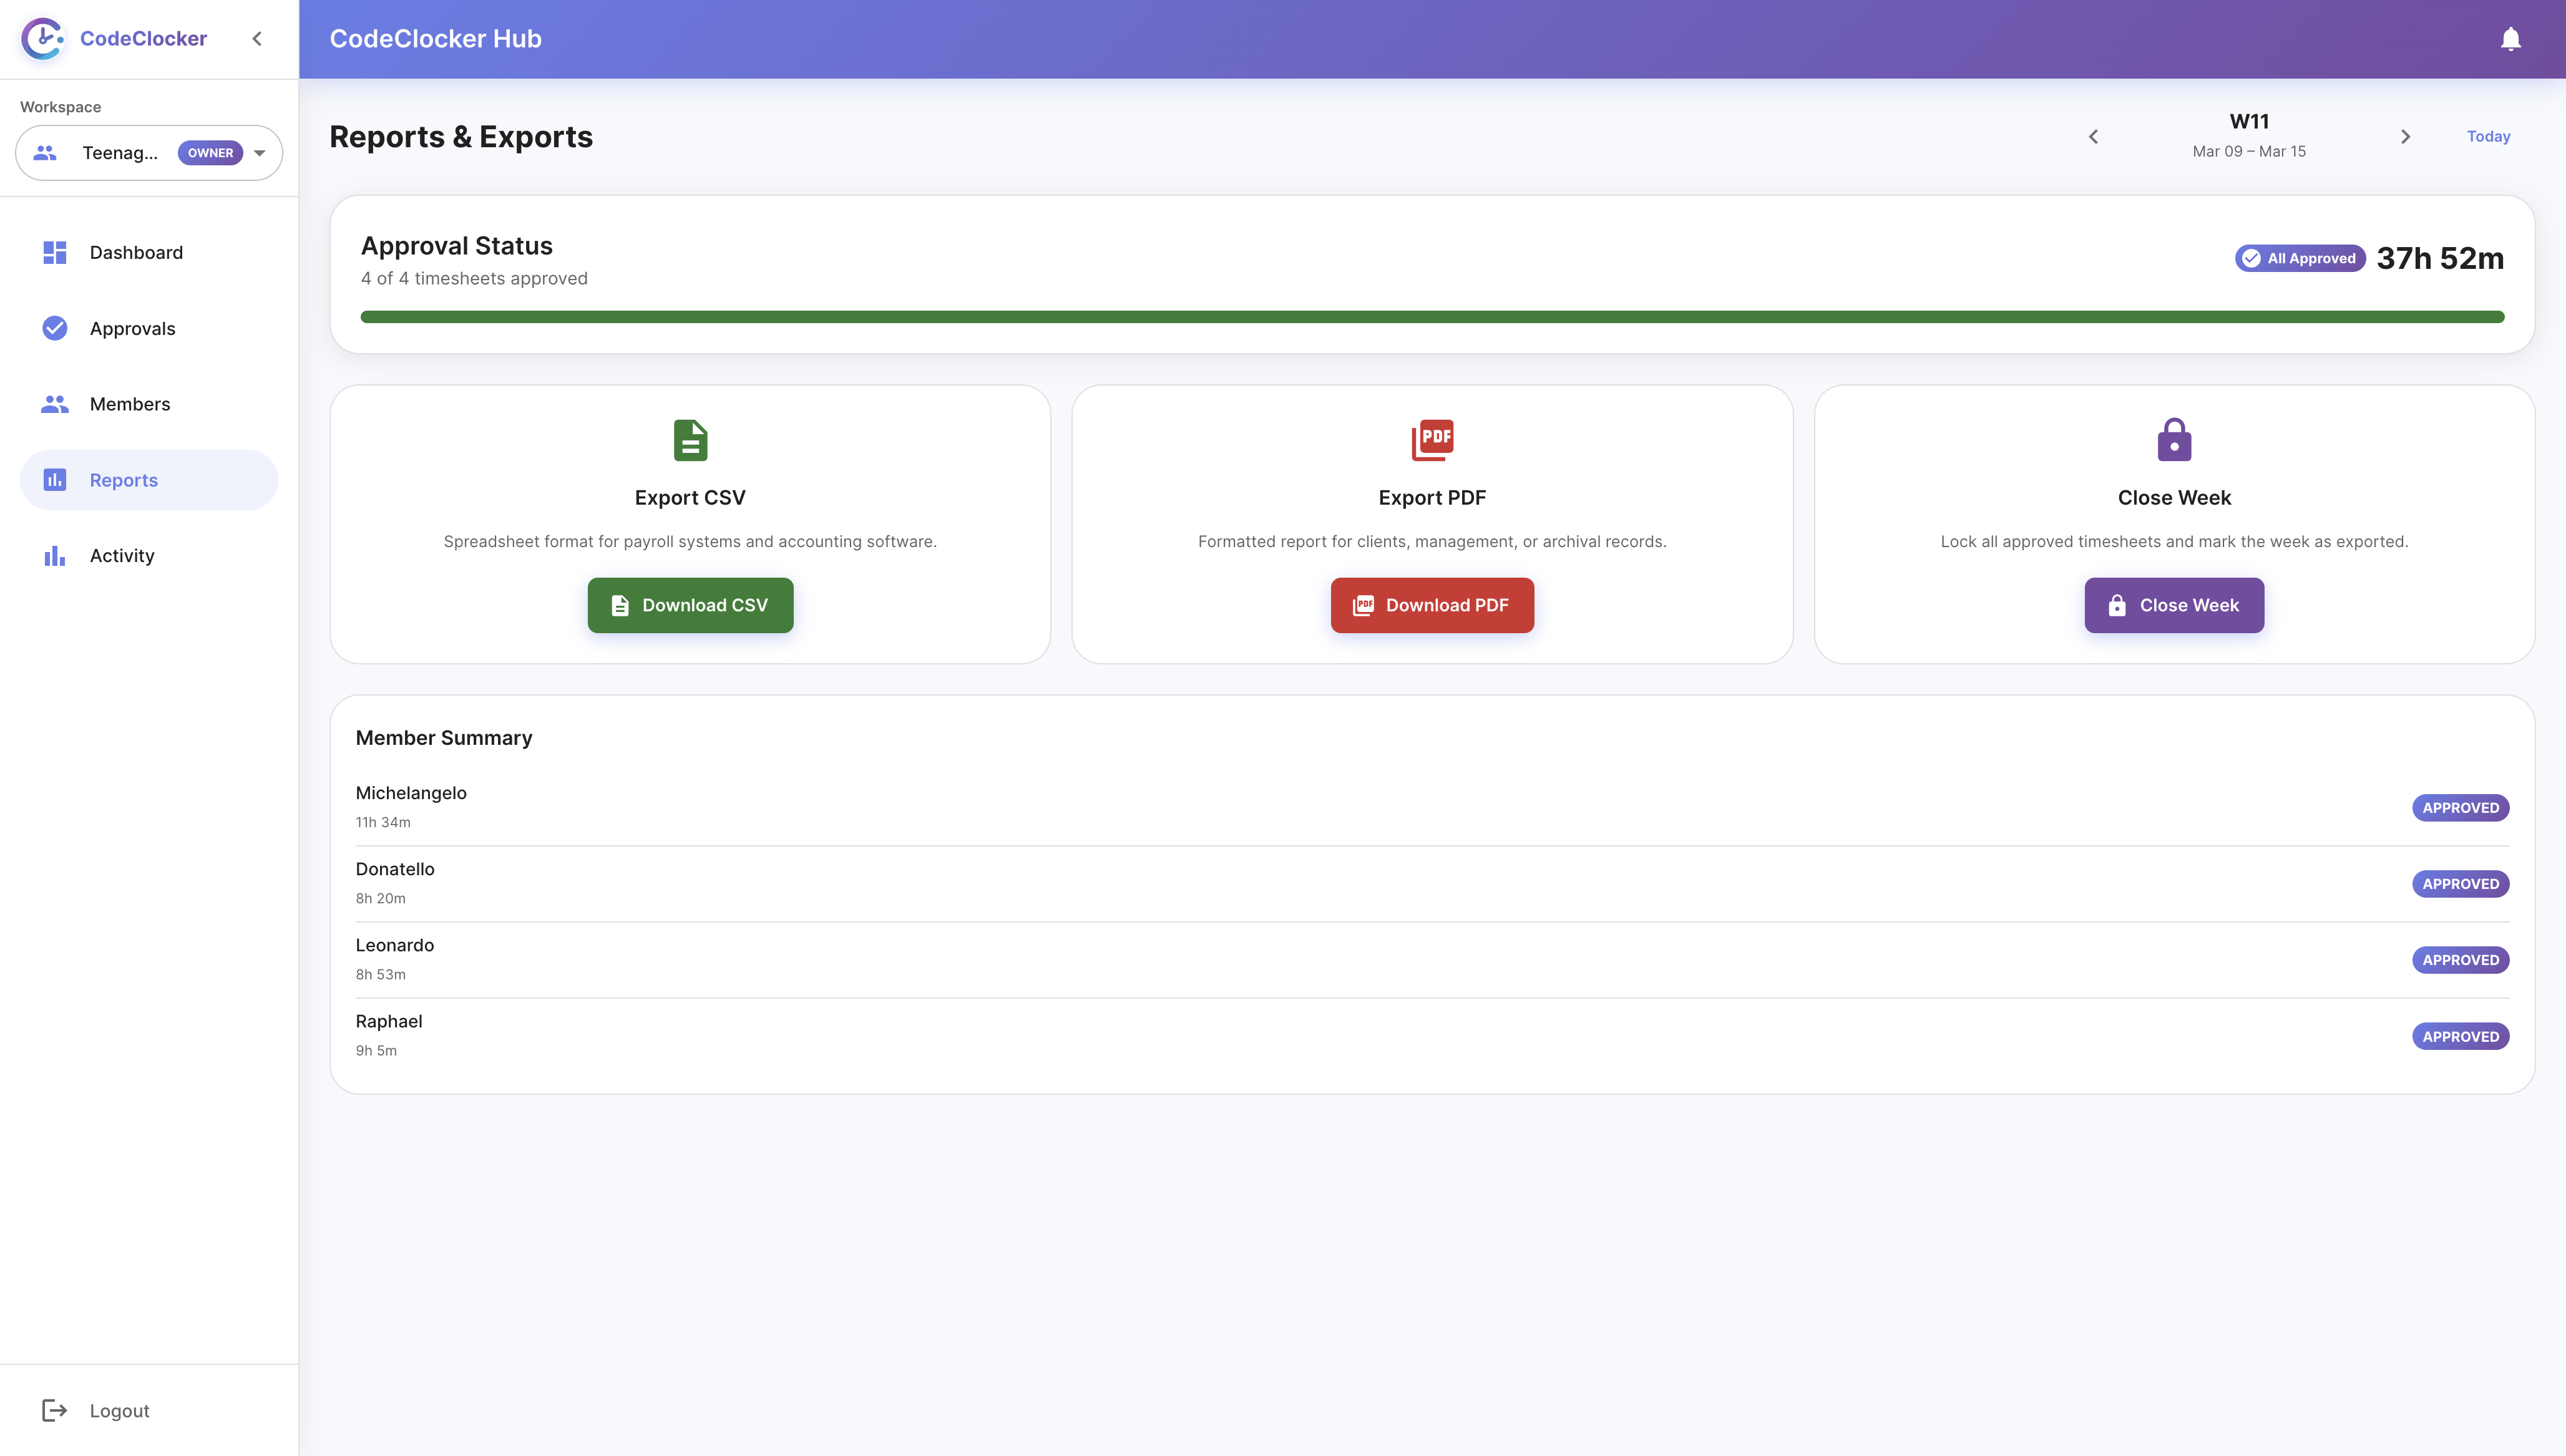Image resolution: width=2566 pixels, height=1456 pixels.
Task: Jump to current week via Today link
Action: [2488, 136]
